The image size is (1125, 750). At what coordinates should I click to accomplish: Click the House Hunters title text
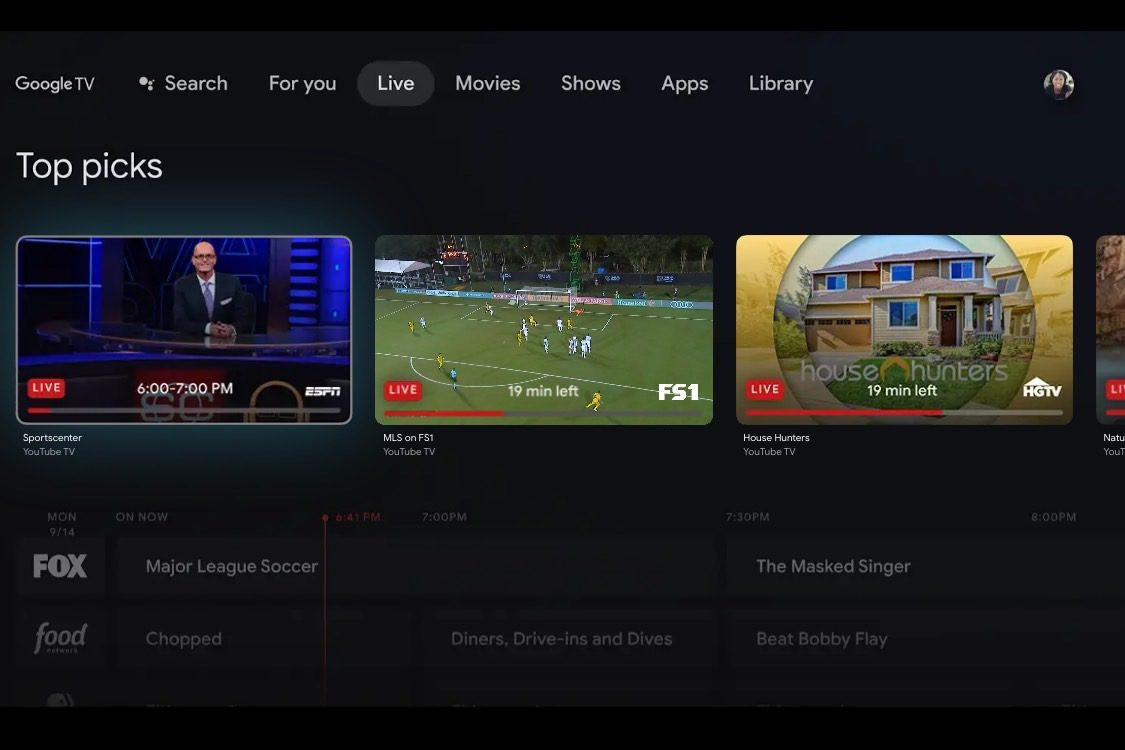776,437
